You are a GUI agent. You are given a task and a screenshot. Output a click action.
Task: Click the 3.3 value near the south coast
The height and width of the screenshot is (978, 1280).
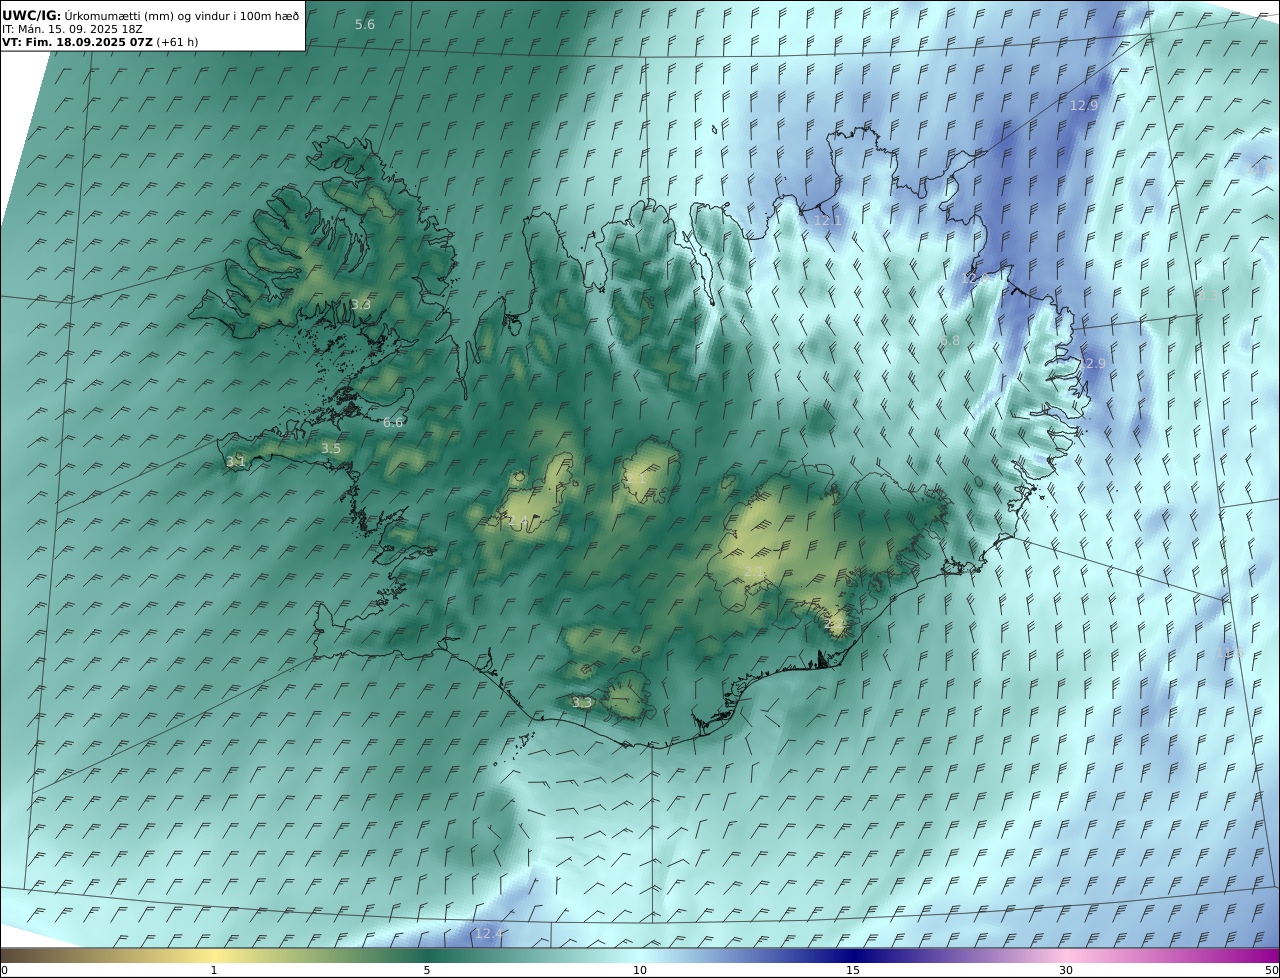coord(582,703)
